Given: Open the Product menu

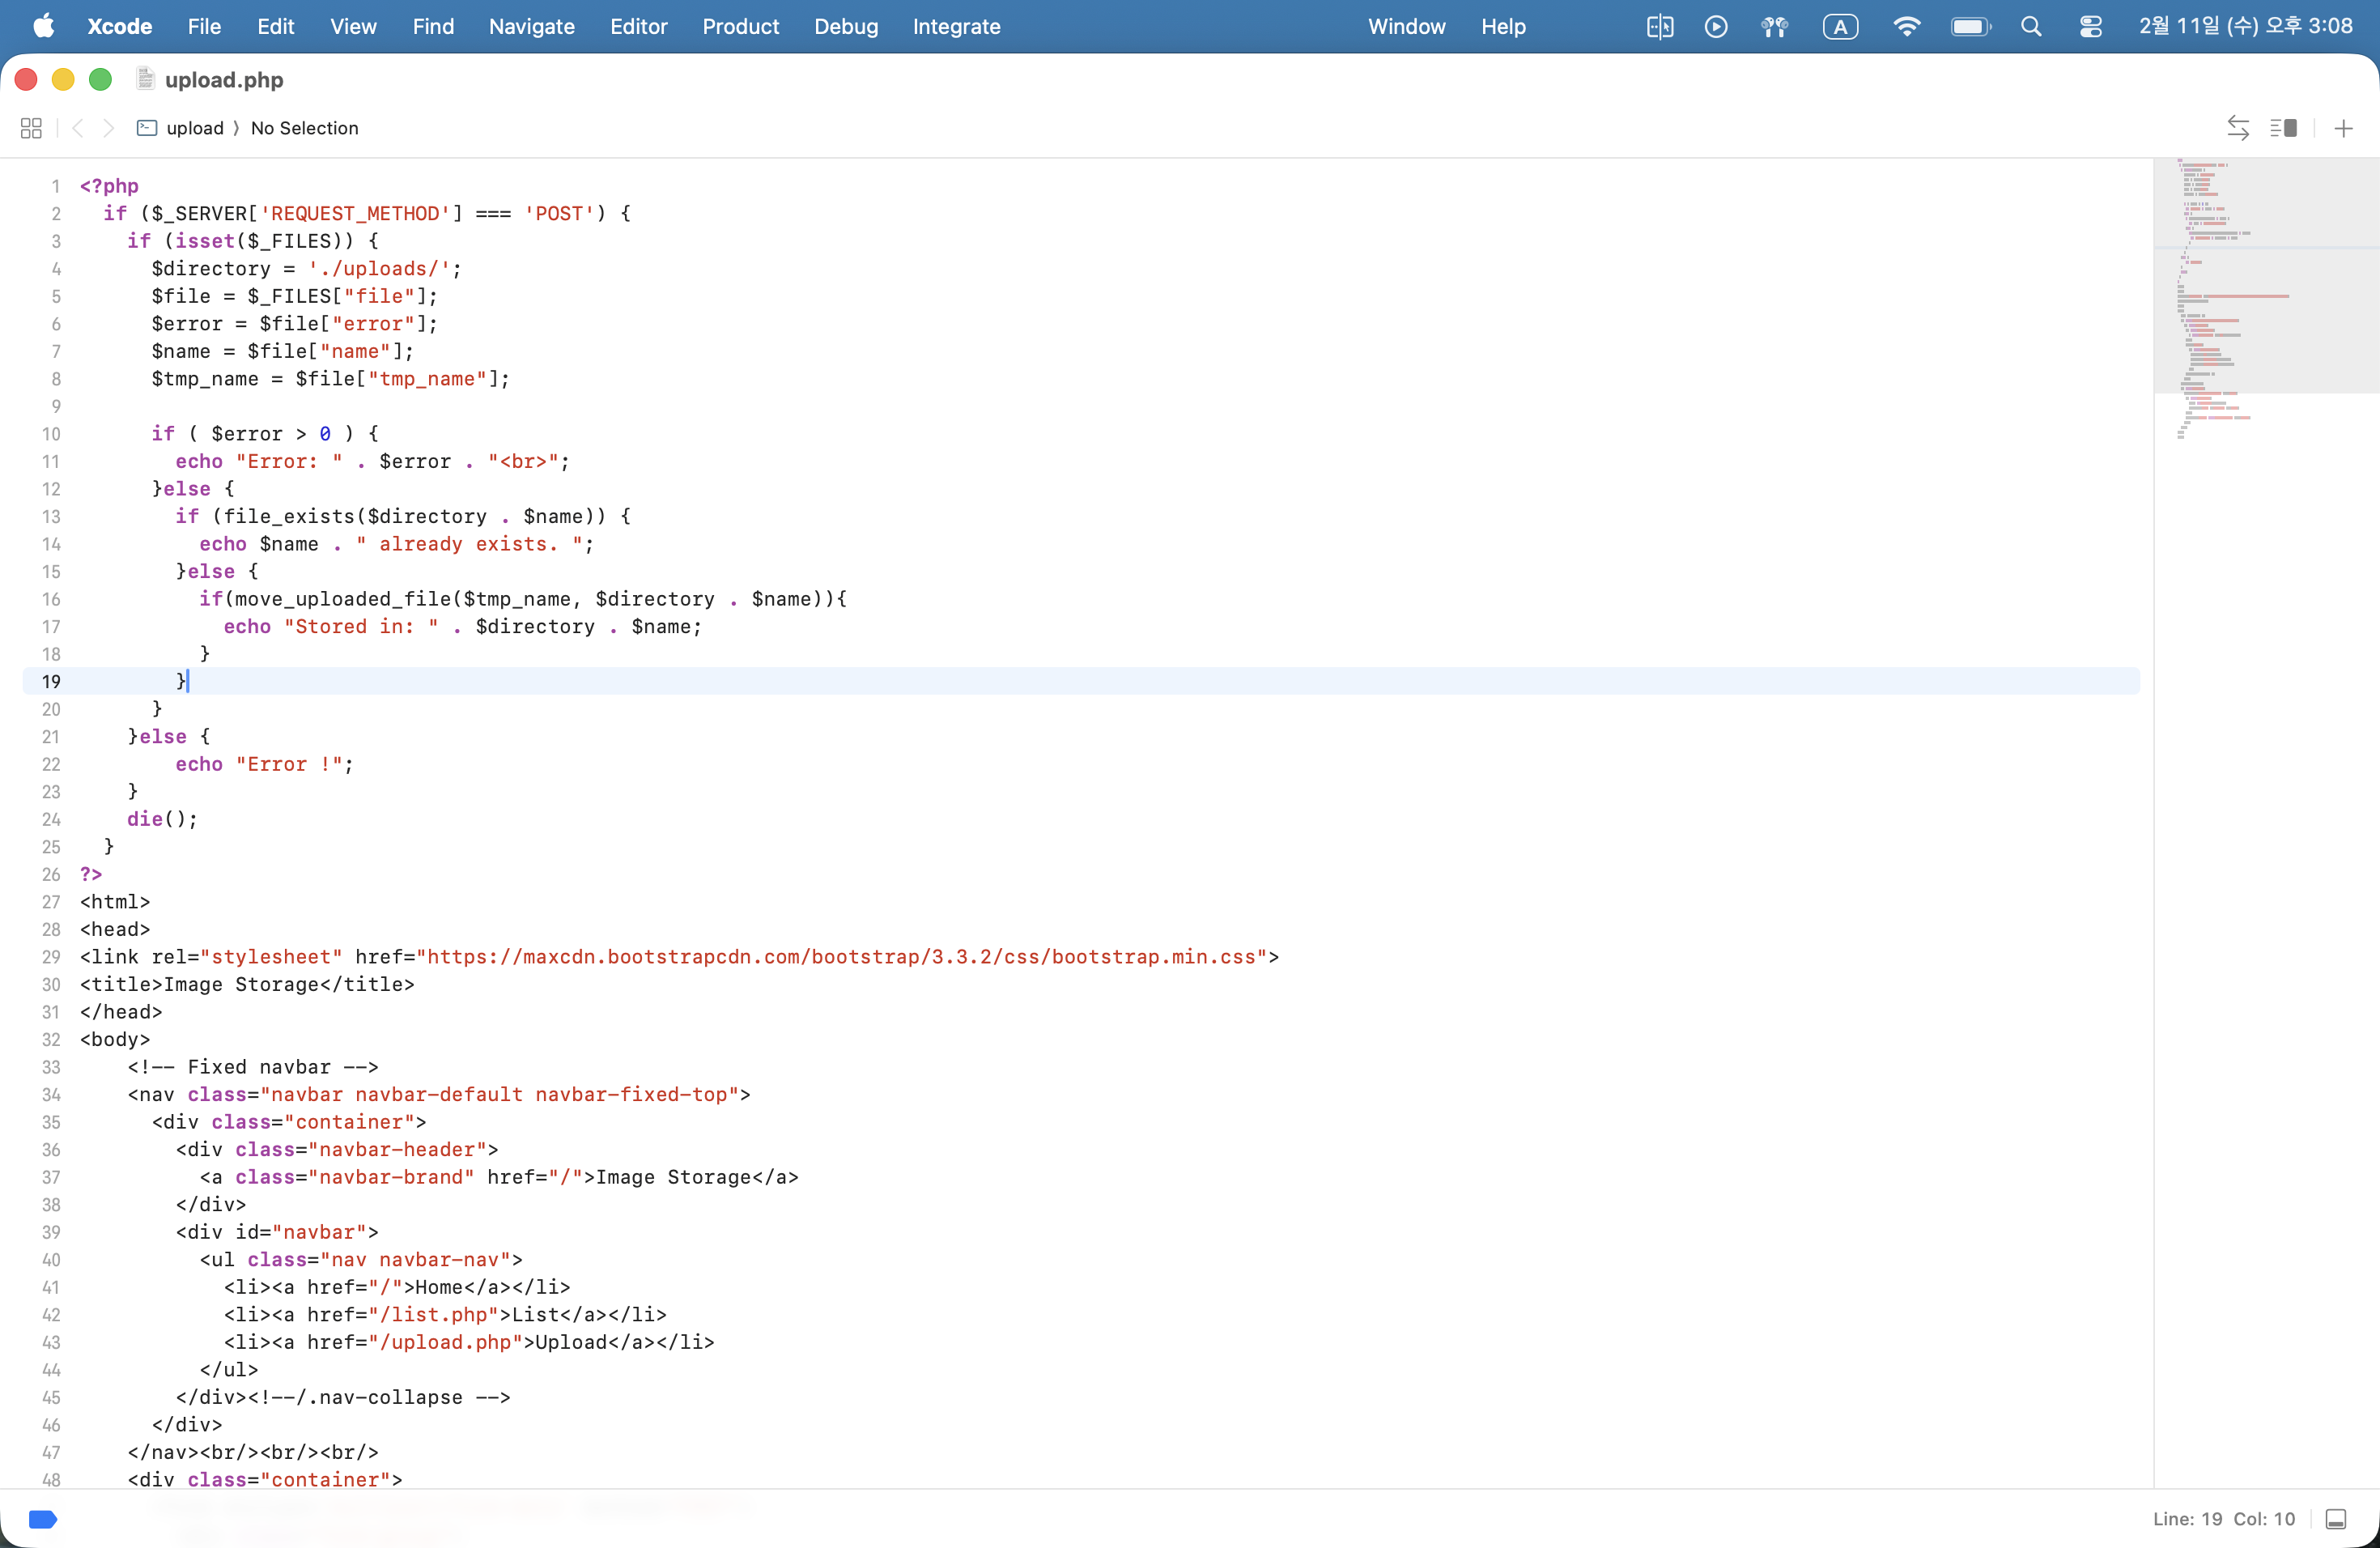Looking at the screenshot, I should coord(740,27).
